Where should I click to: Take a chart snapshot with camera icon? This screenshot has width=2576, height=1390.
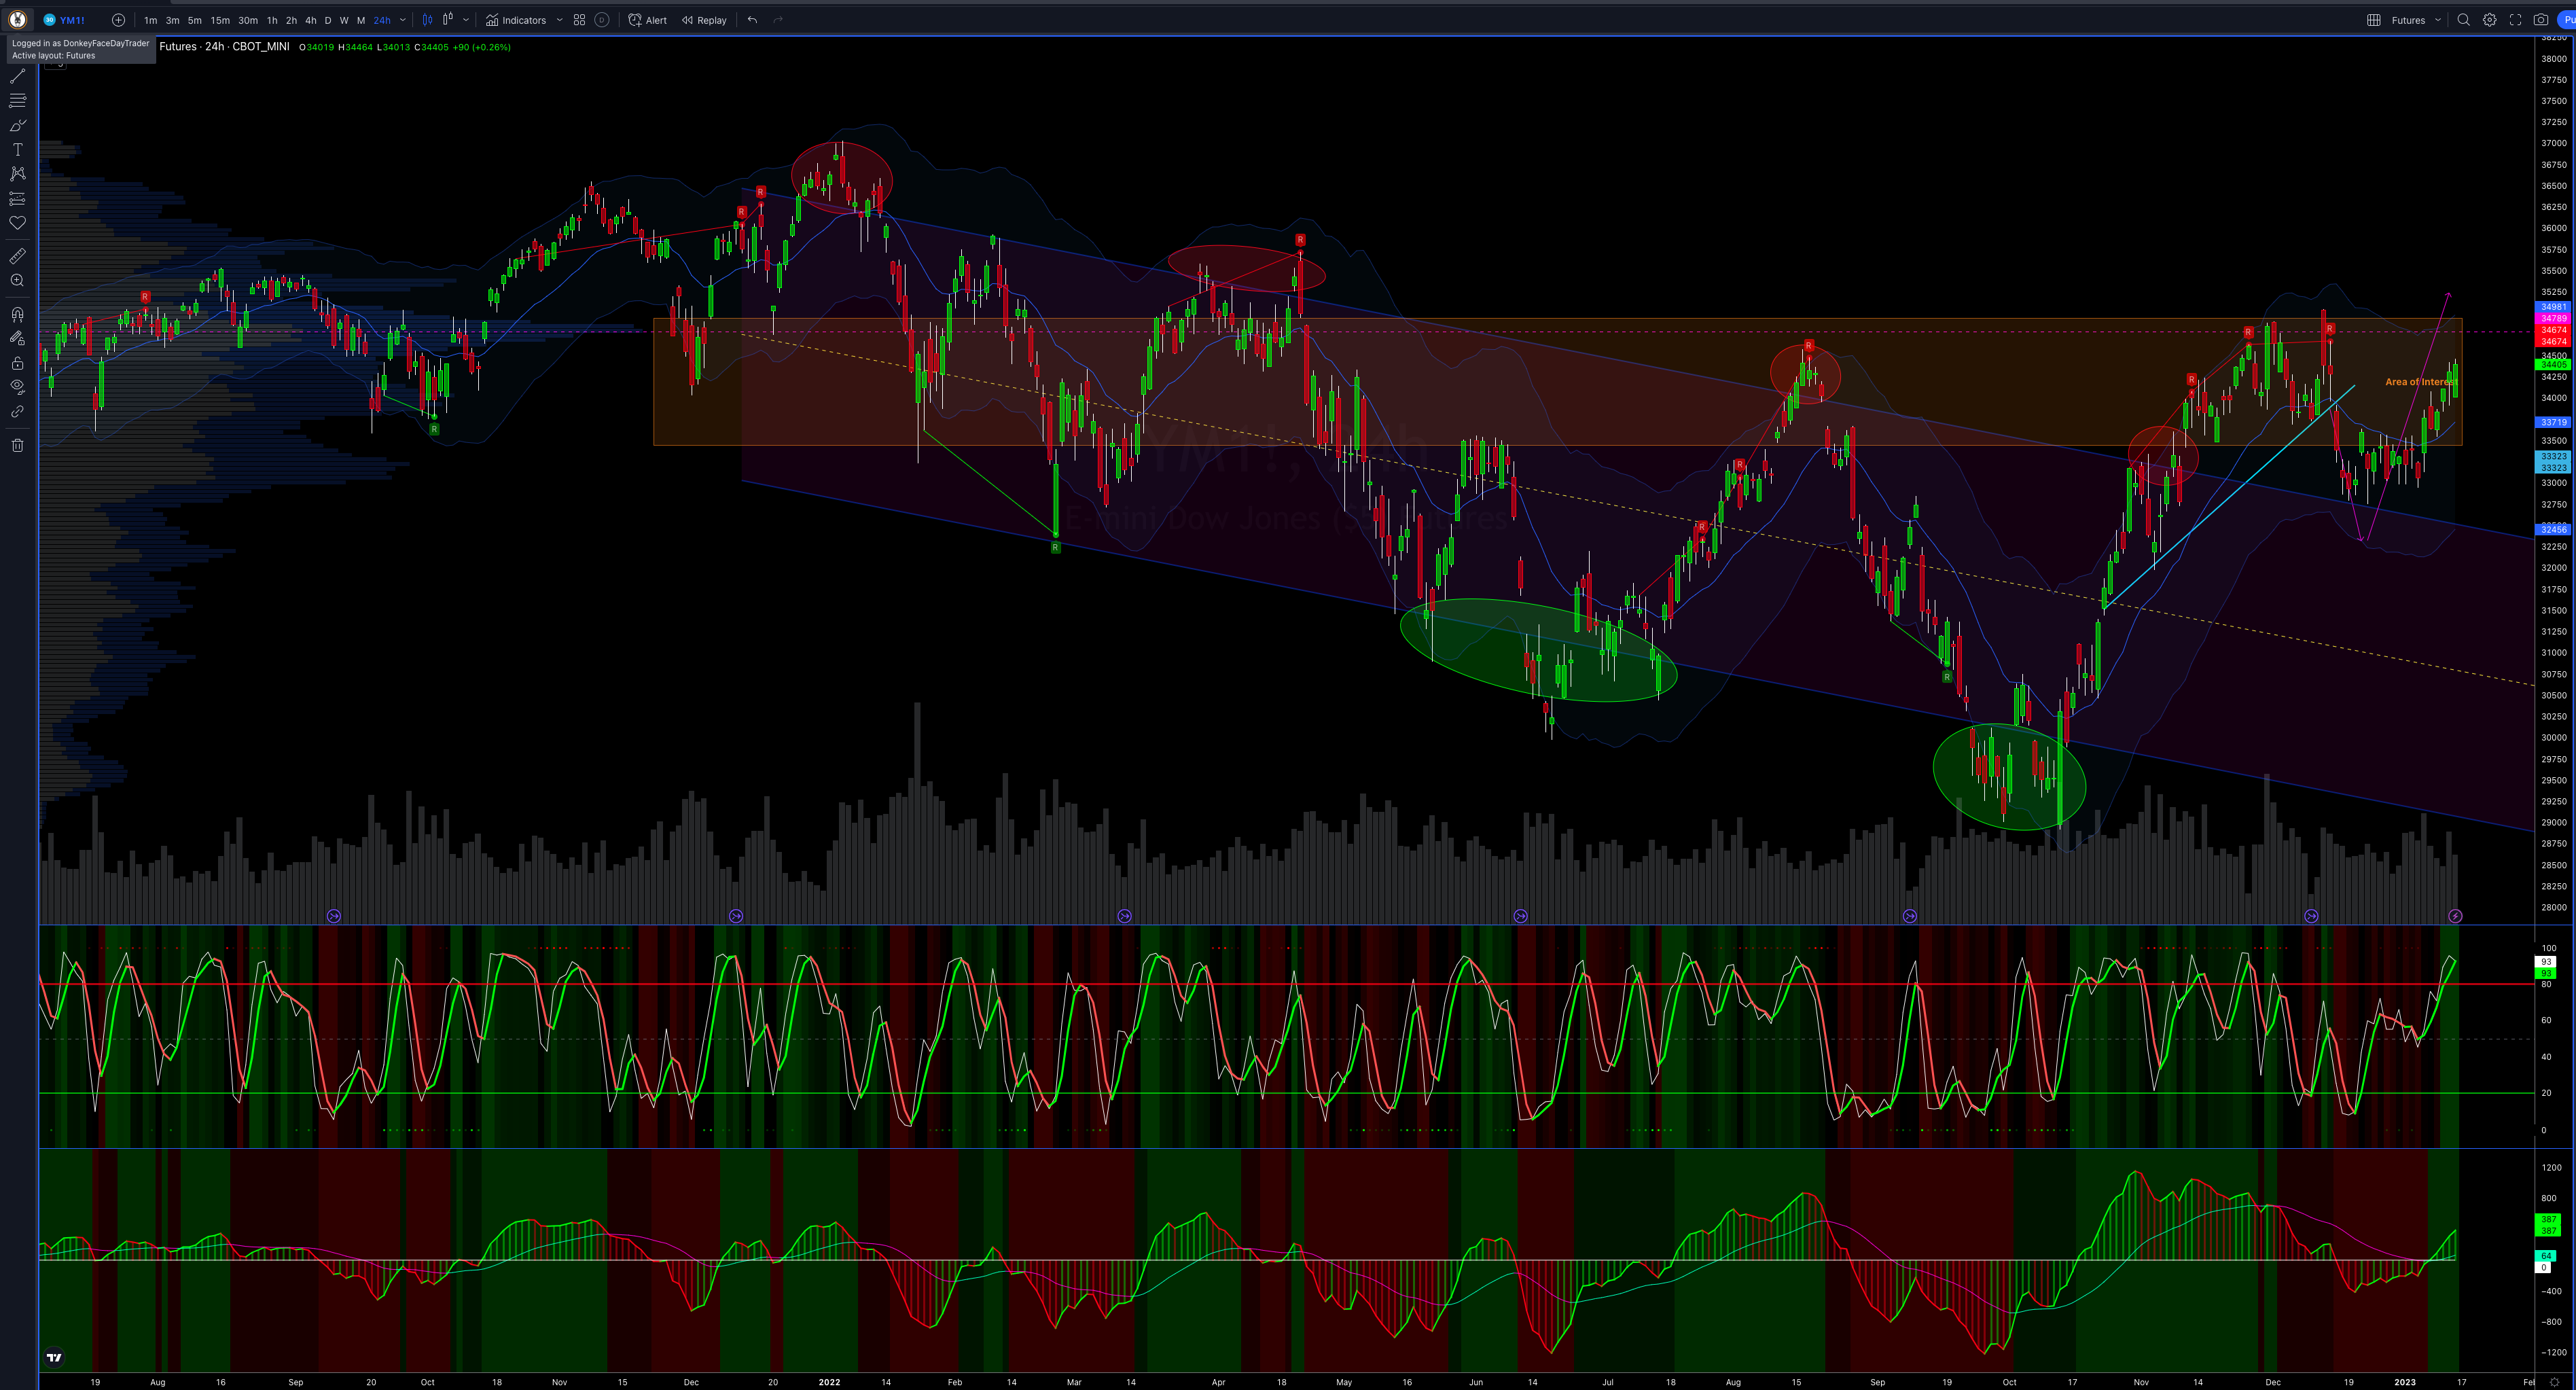point(2541,20)
